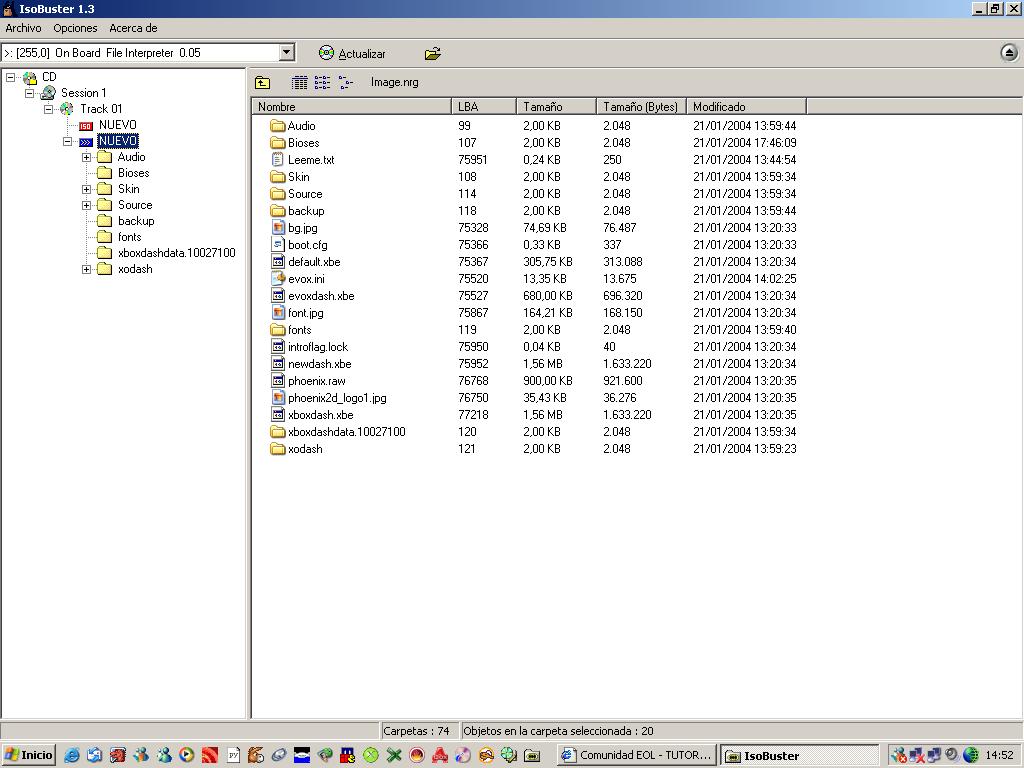Expand the xodash folder in tree
Viewport: 1024px width, 768px height.
point(86,269)
